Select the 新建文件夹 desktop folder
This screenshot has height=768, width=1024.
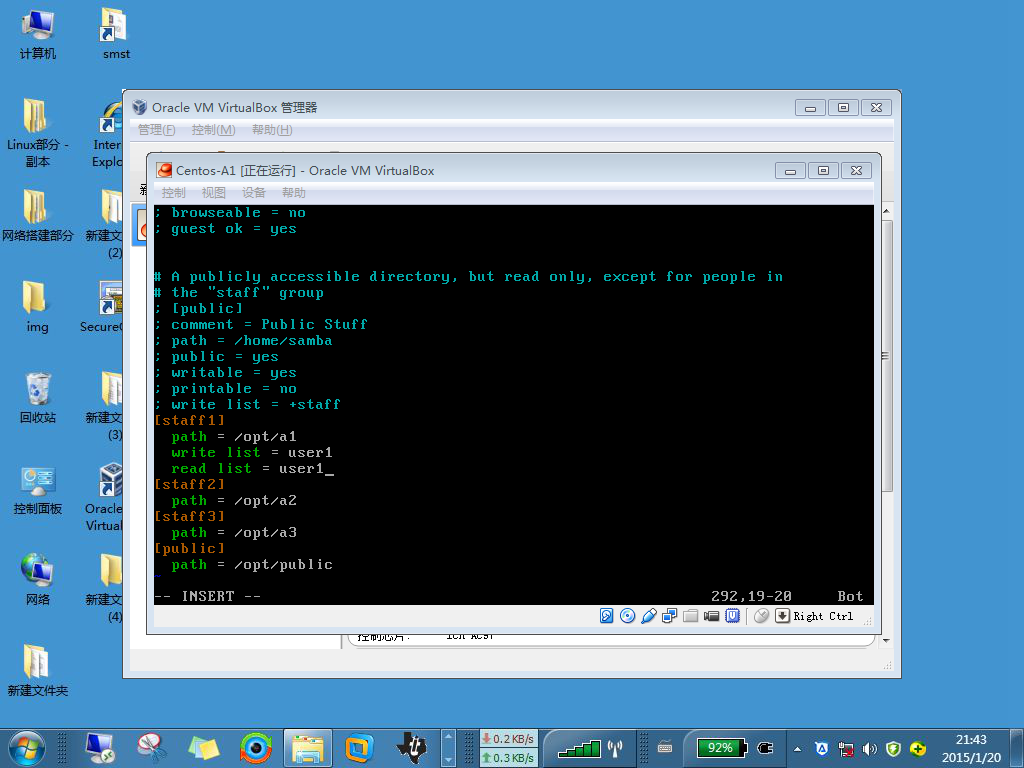pyautogui.click(x=37, y=670)
